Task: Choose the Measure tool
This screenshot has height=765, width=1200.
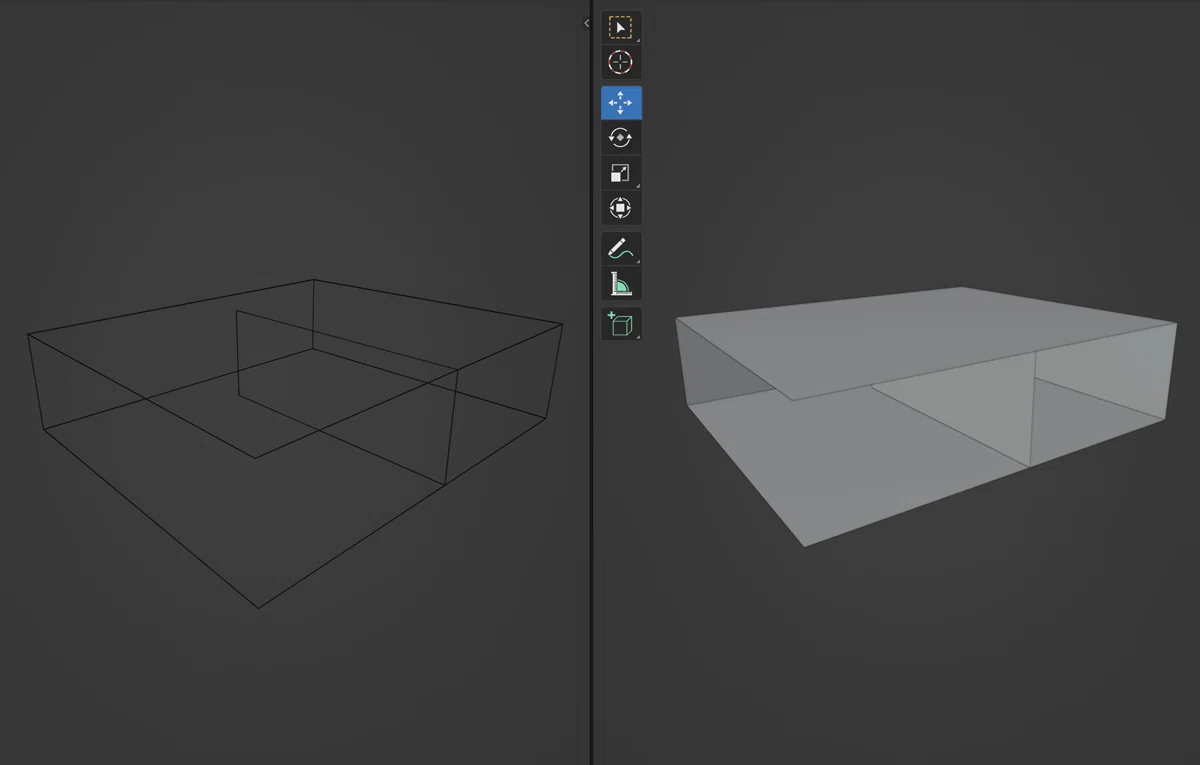Action: pos(621,284)
